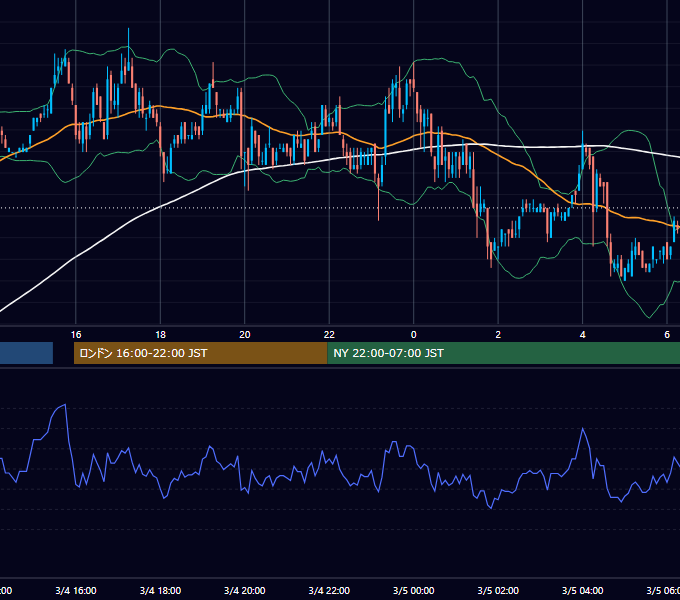Click the 3/4 22:00 date label
This screenshot has width=680, height=600.
pyautogui.click(x=329, y=590)
